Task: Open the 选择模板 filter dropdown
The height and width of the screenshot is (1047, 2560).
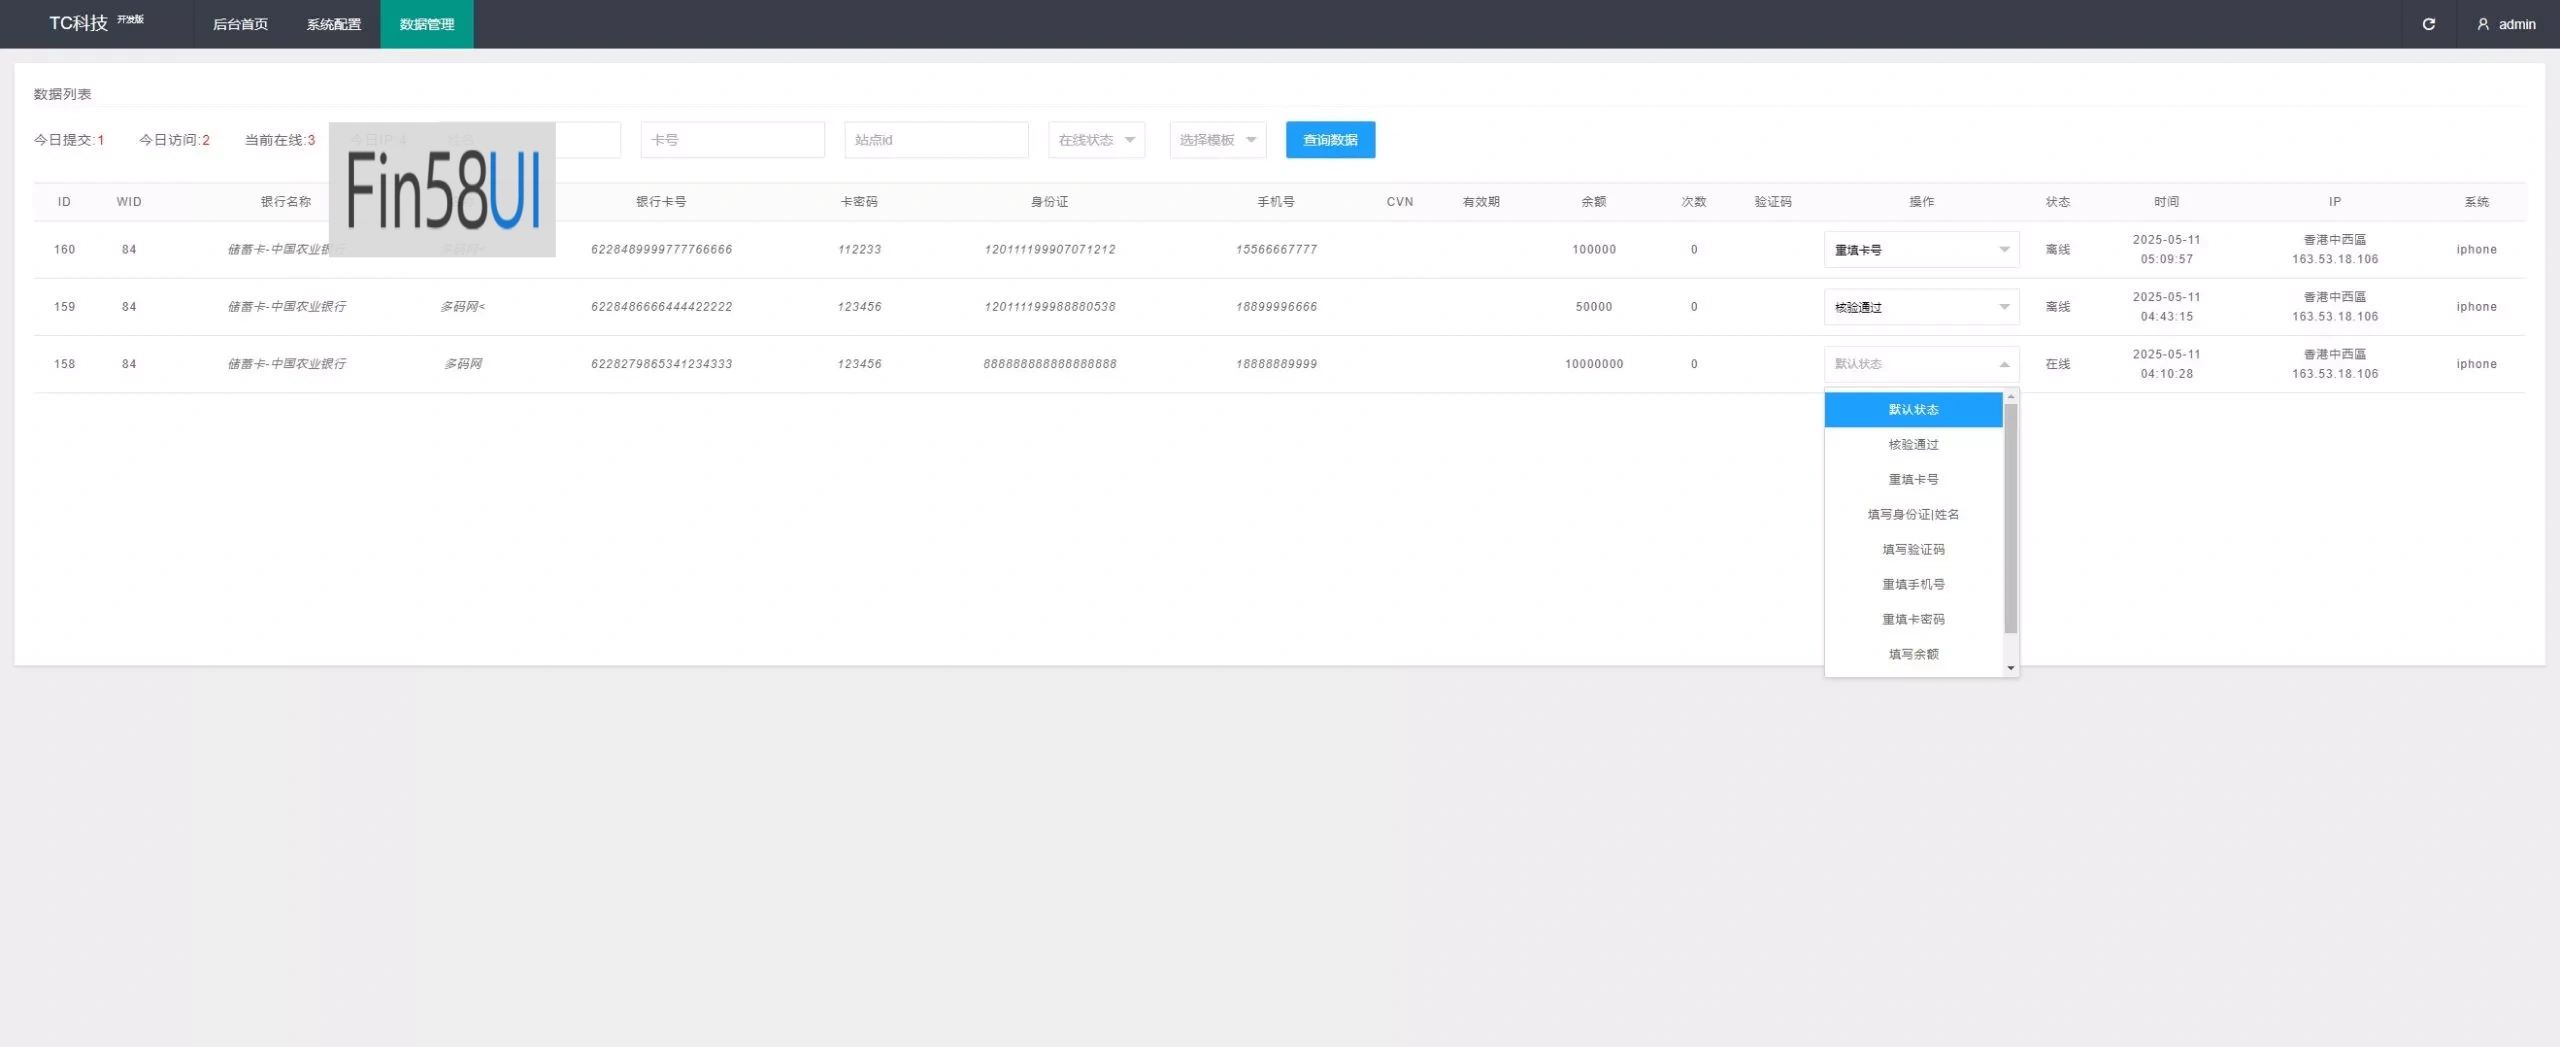Action: (x=1217, y=140)
